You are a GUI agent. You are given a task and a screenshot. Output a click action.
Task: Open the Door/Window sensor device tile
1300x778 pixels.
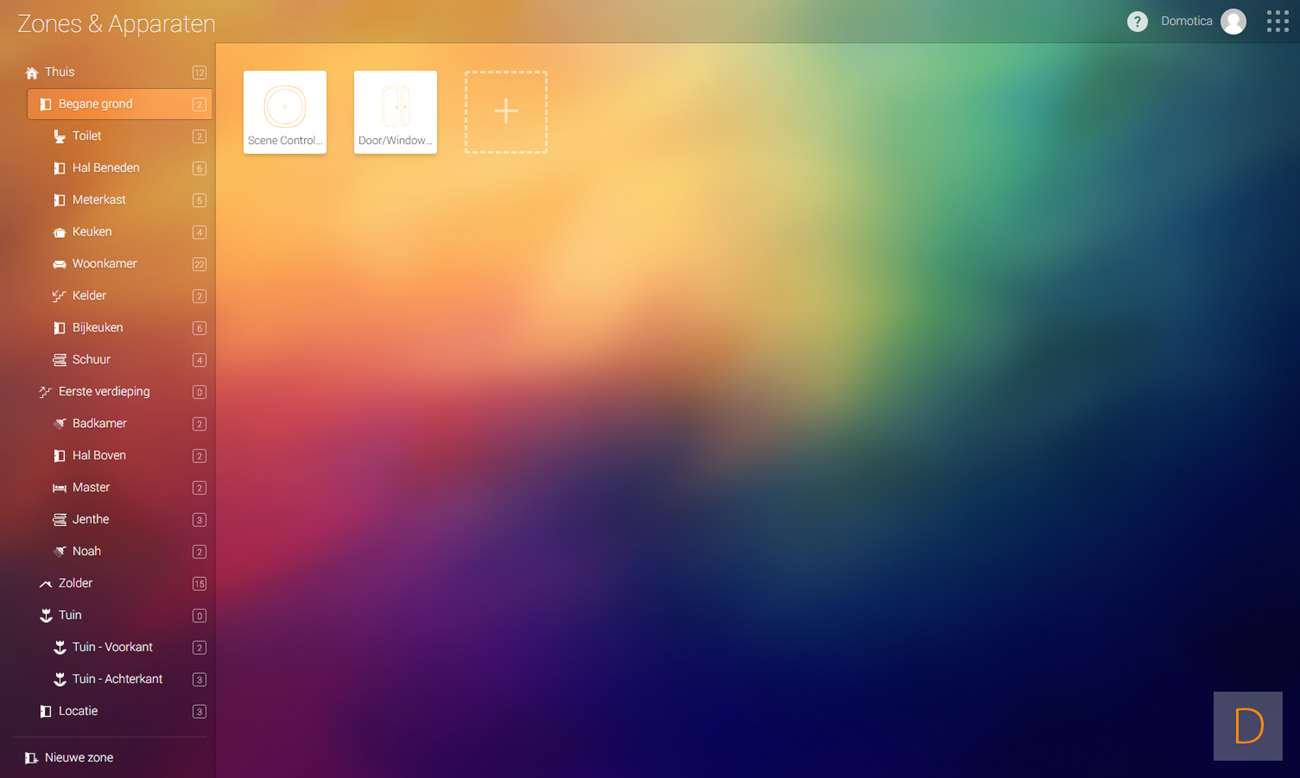click(395, 112)
